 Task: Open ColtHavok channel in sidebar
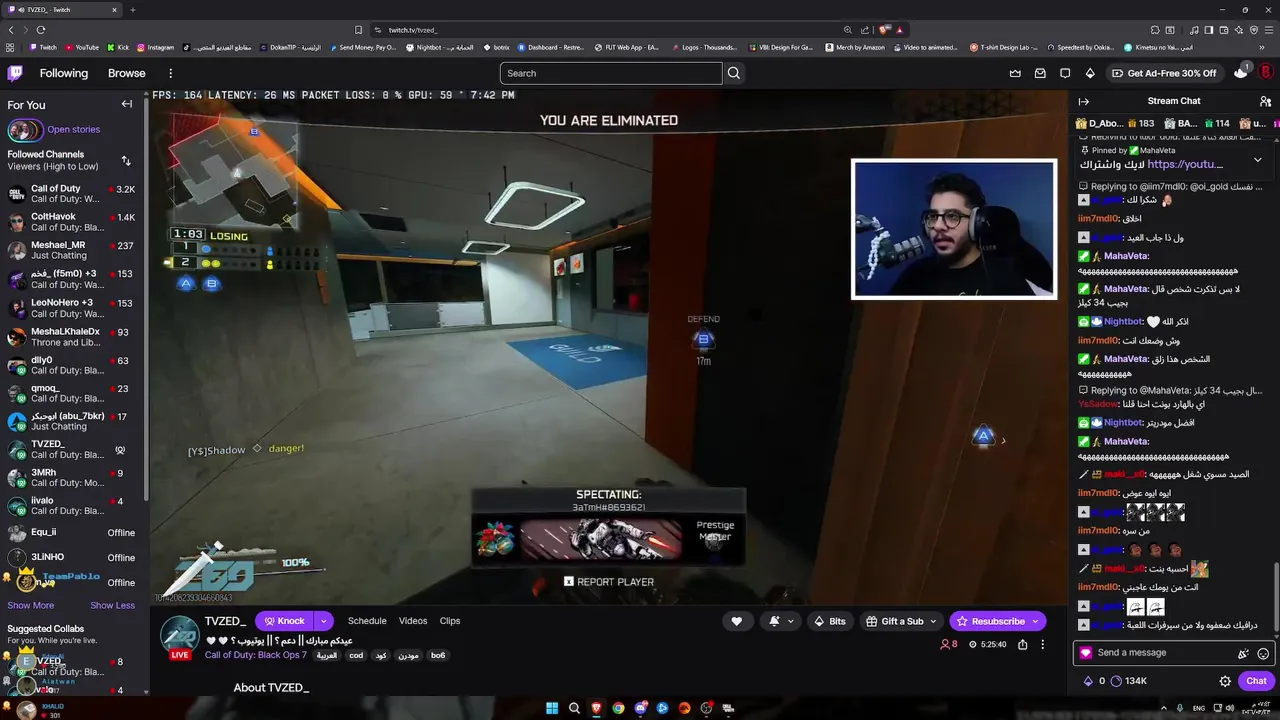click(x=75, y=221)
